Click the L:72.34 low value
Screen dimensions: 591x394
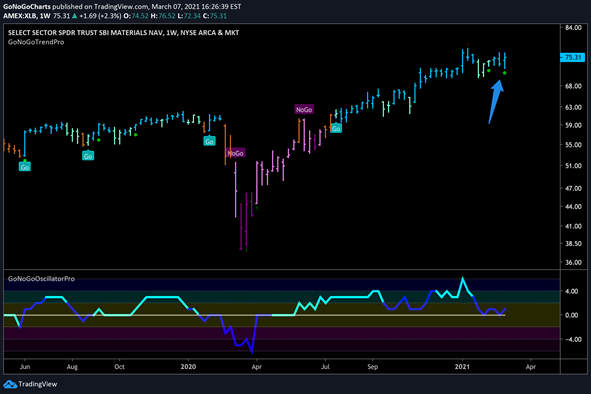click(x=189, y=16)
